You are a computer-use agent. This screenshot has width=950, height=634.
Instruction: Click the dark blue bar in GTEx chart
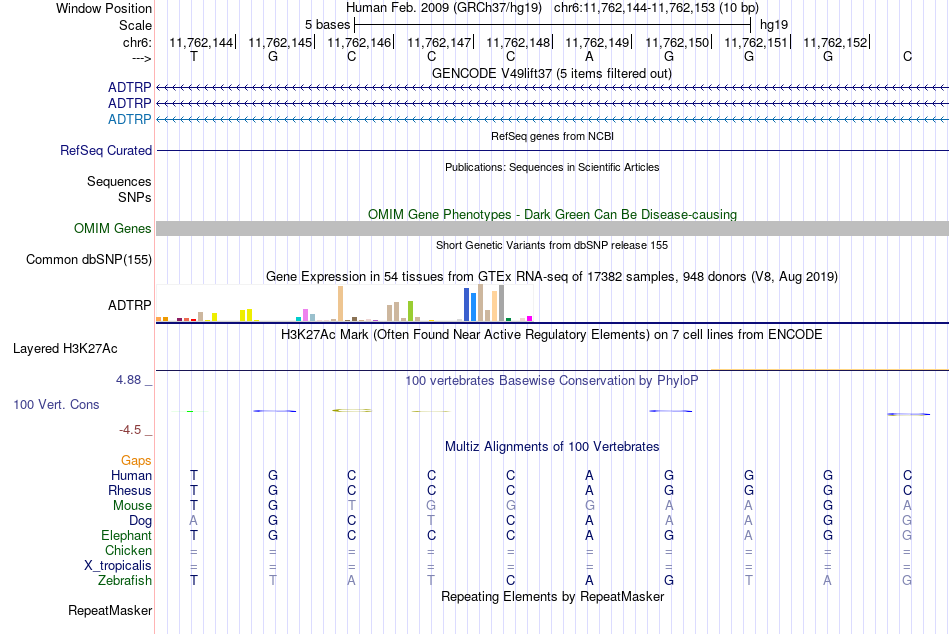coord(467,304)
